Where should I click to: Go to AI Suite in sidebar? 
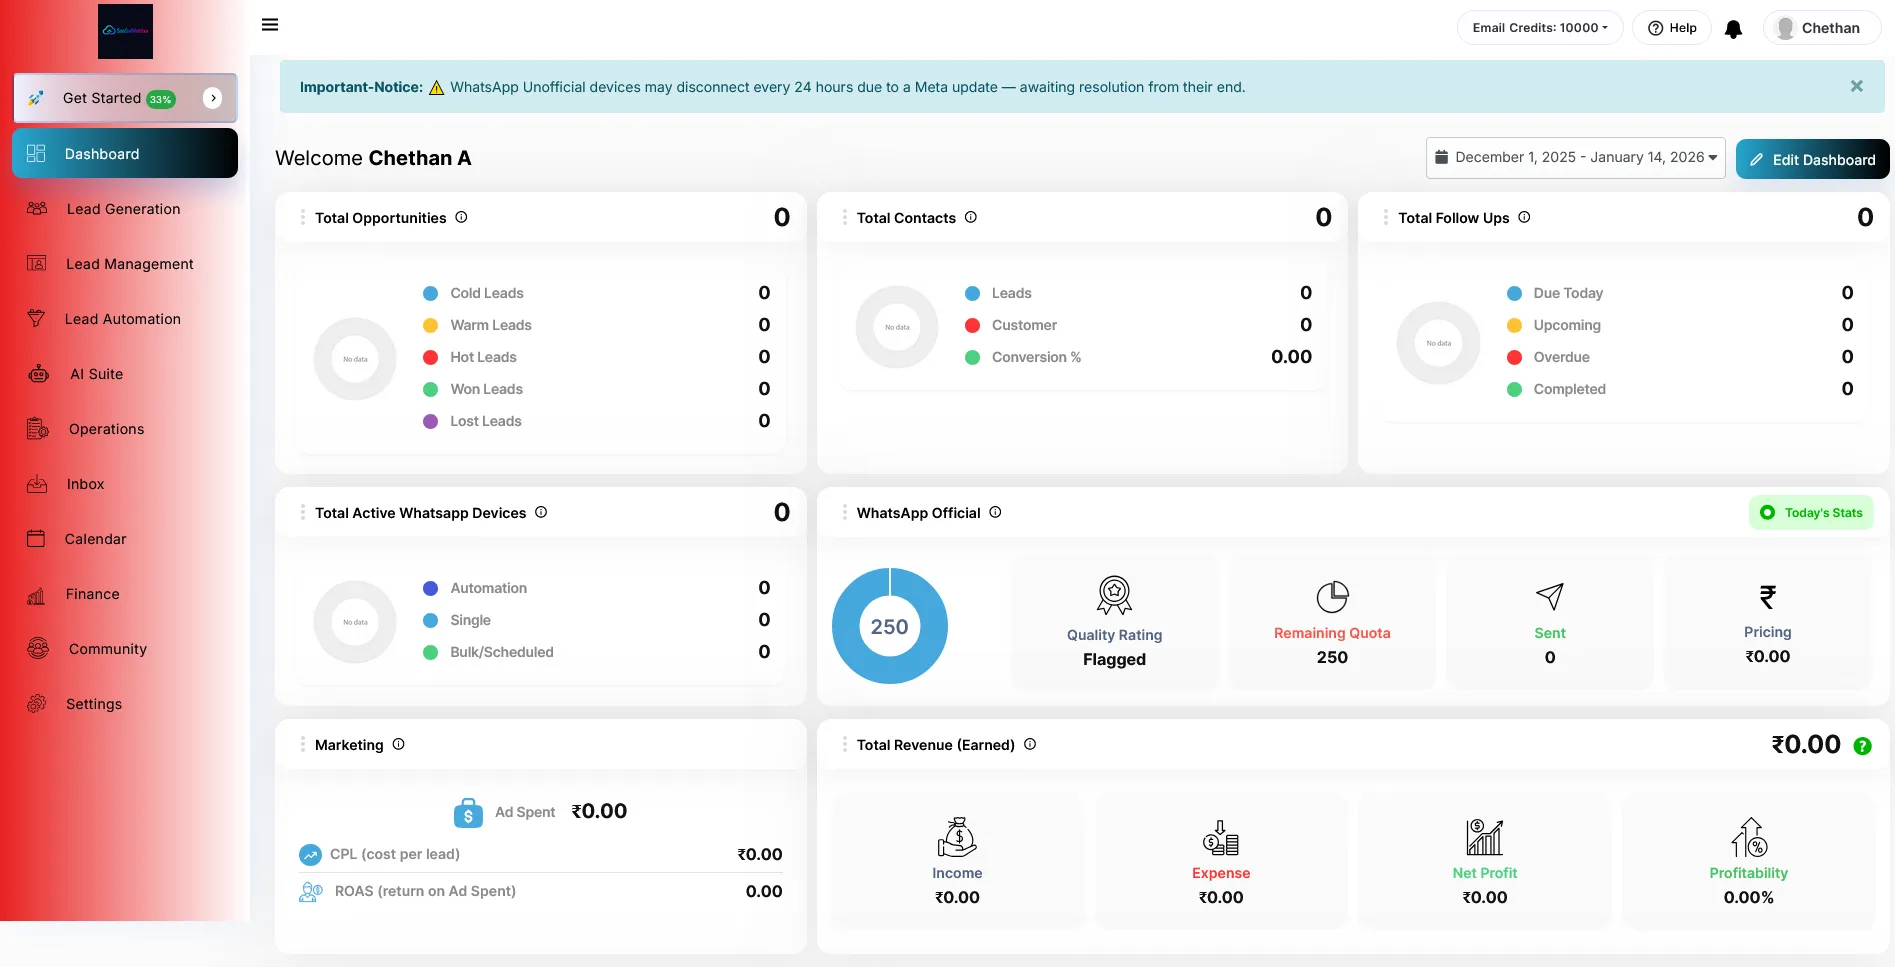96,374
